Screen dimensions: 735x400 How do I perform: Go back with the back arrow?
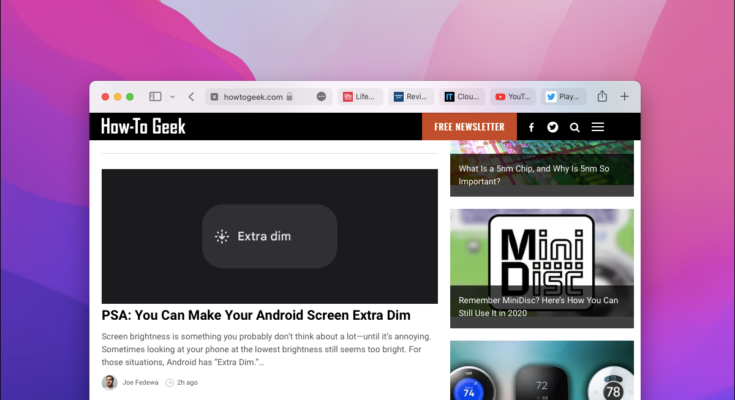point(191,97)
